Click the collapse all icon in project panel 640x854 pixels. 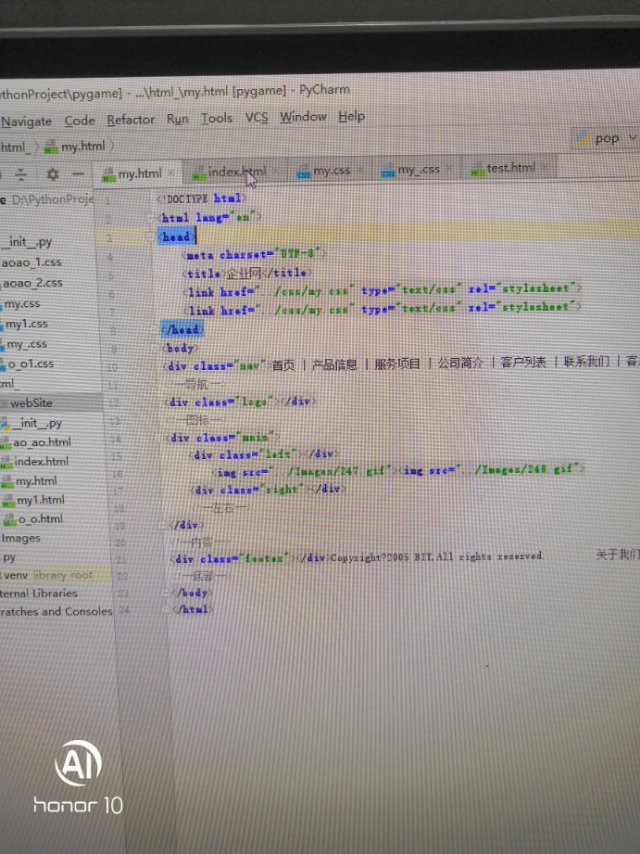tap(21, 174)
